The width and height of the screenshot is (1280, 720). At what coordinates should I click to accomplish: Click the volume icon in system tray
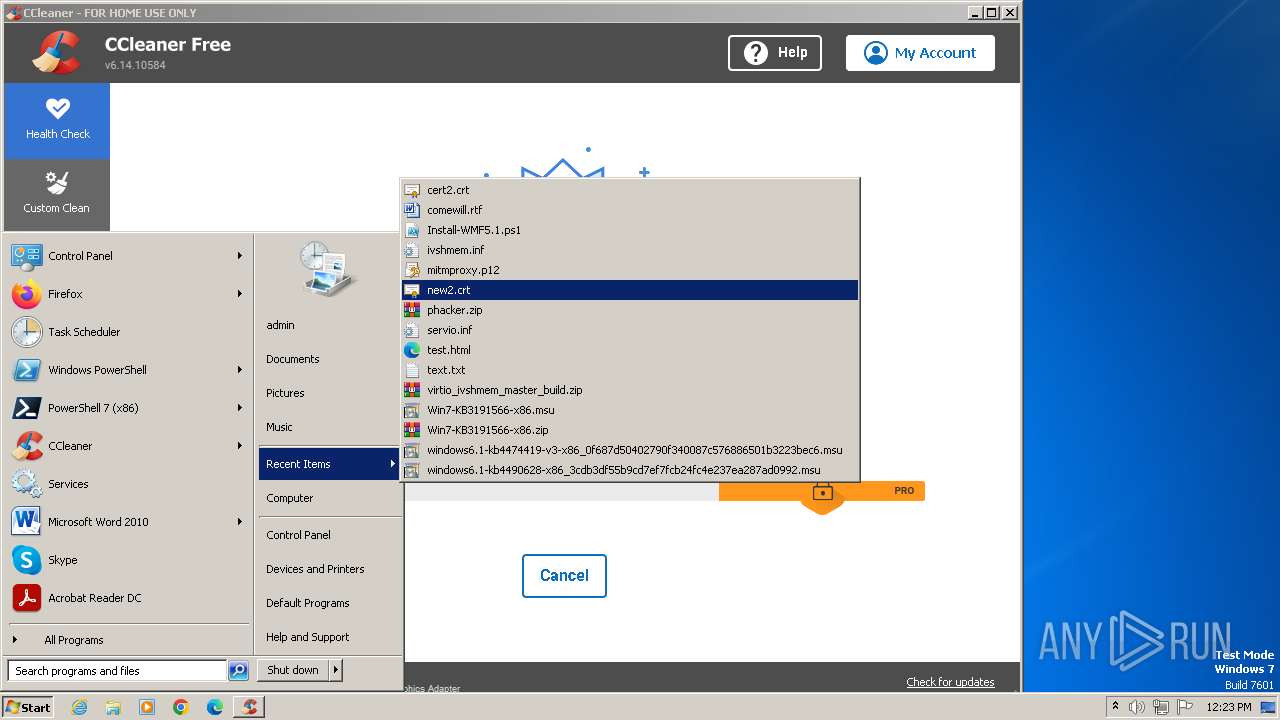pyautogui.click(x=1136, y=707)
